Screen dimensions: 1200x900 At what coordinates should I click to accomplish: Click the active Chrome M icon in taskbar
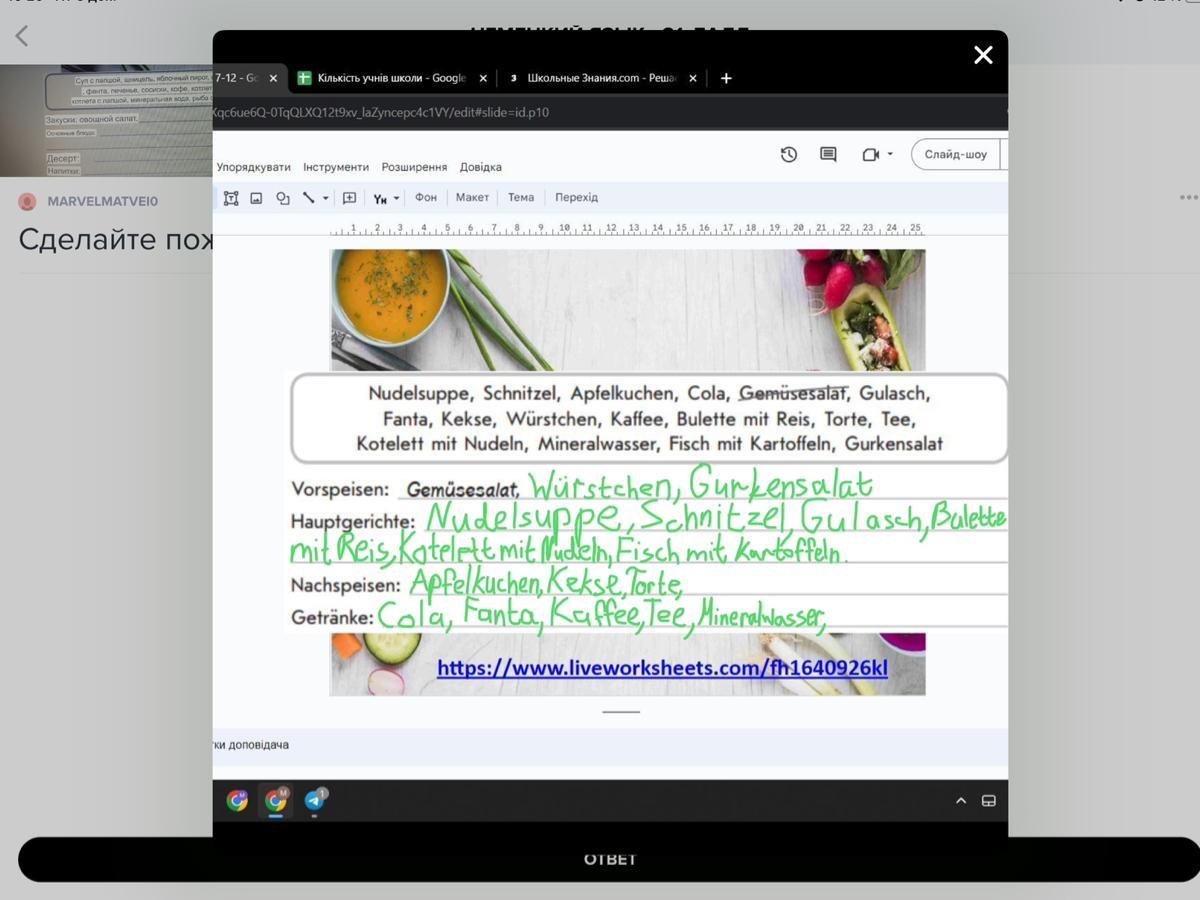[x=276, y=800]
